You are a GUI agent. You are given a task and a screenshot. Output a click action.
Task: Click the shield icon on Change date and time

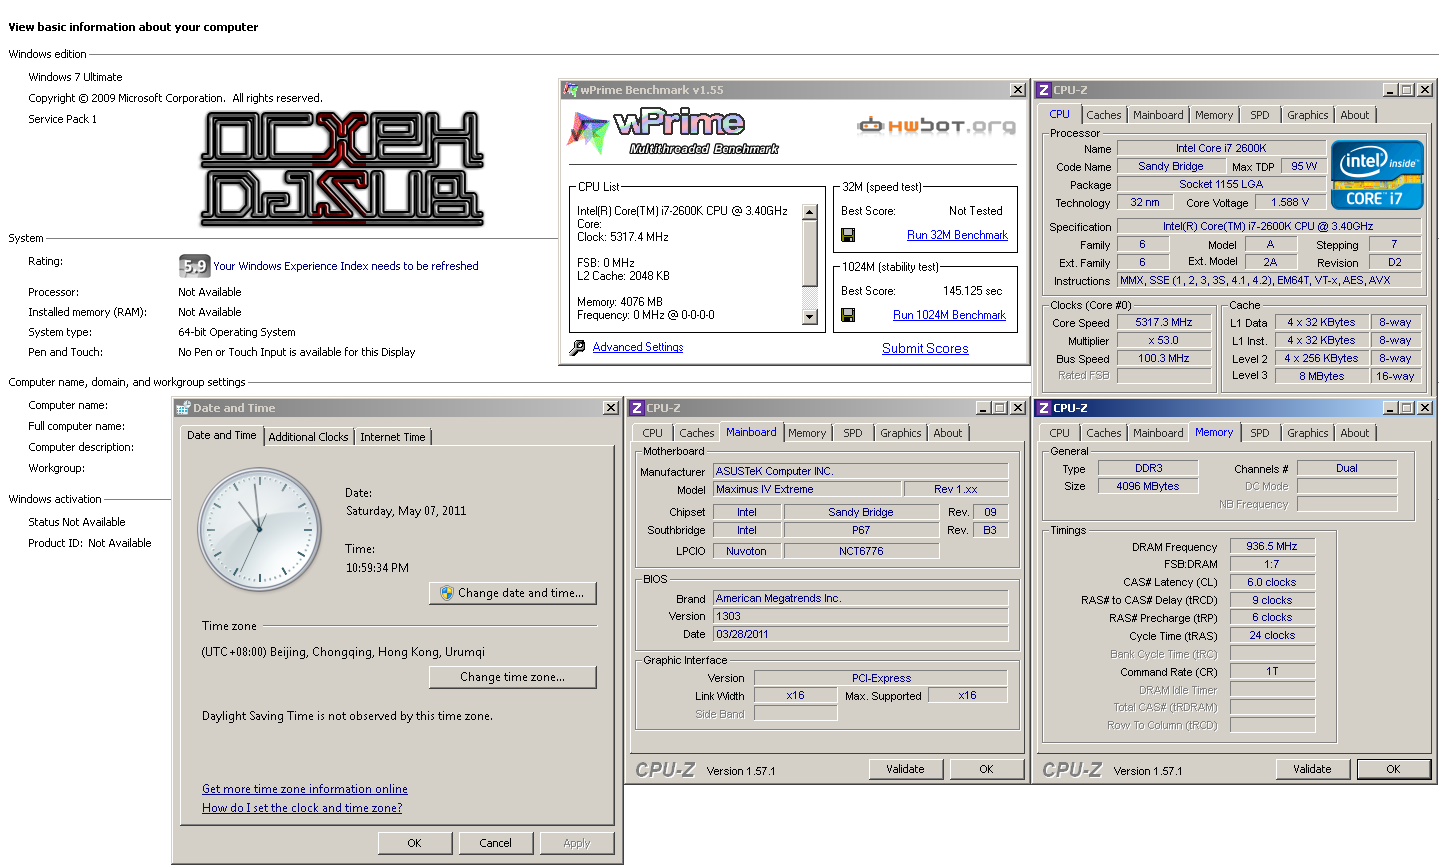pos(446,593)
